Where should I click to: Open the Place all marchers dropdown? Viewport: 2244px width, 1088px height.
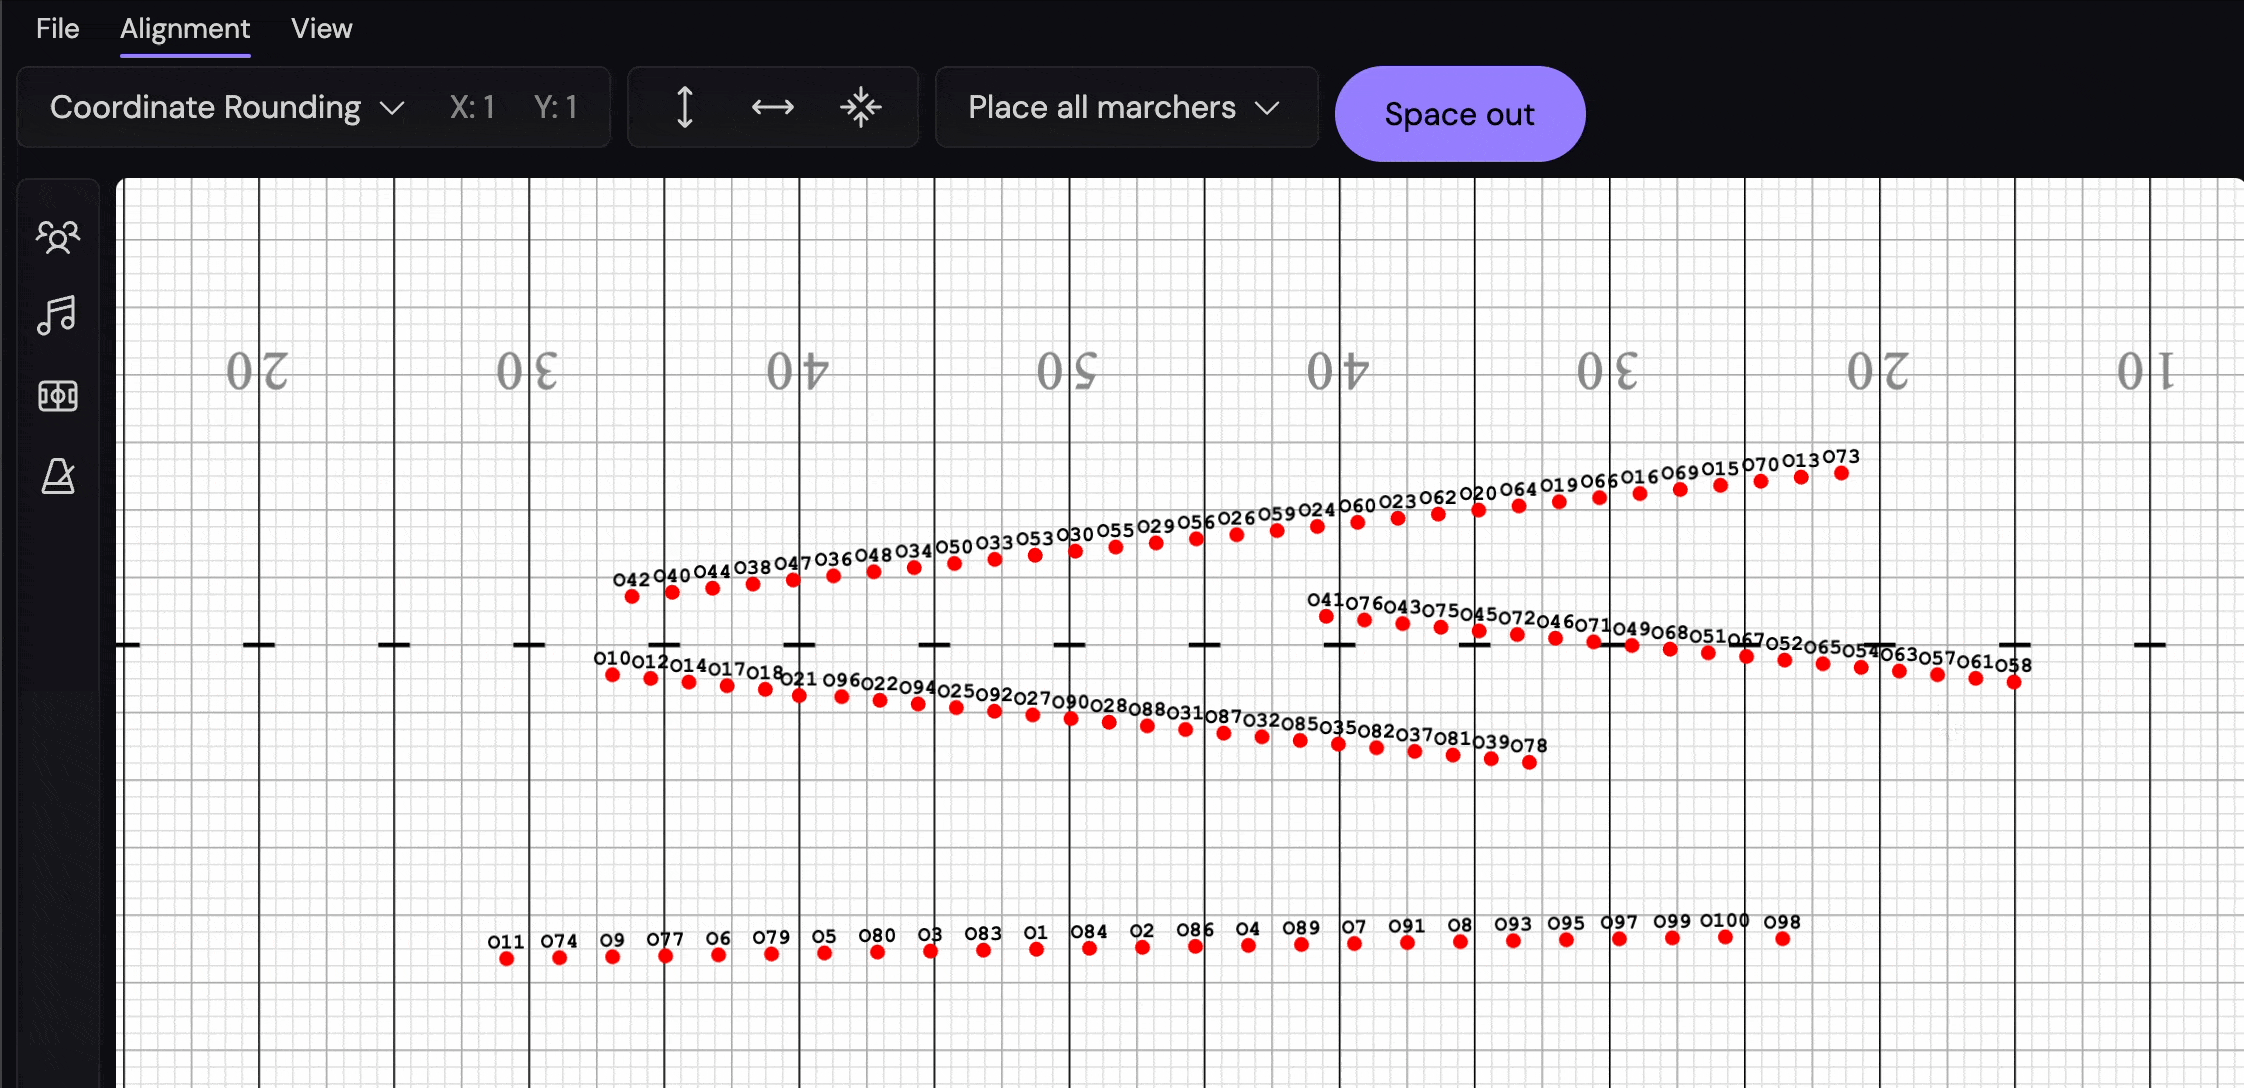coord(1125,107)
